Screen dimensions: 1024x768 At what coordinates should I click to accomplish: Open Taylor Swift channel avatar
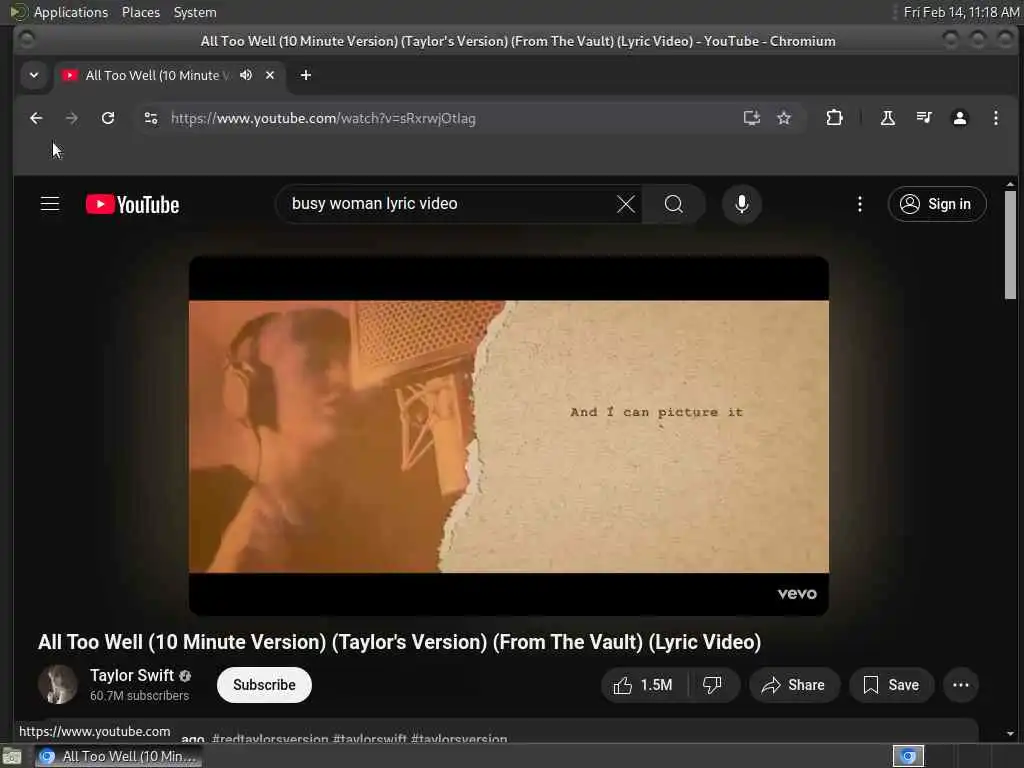coord(57,684)
